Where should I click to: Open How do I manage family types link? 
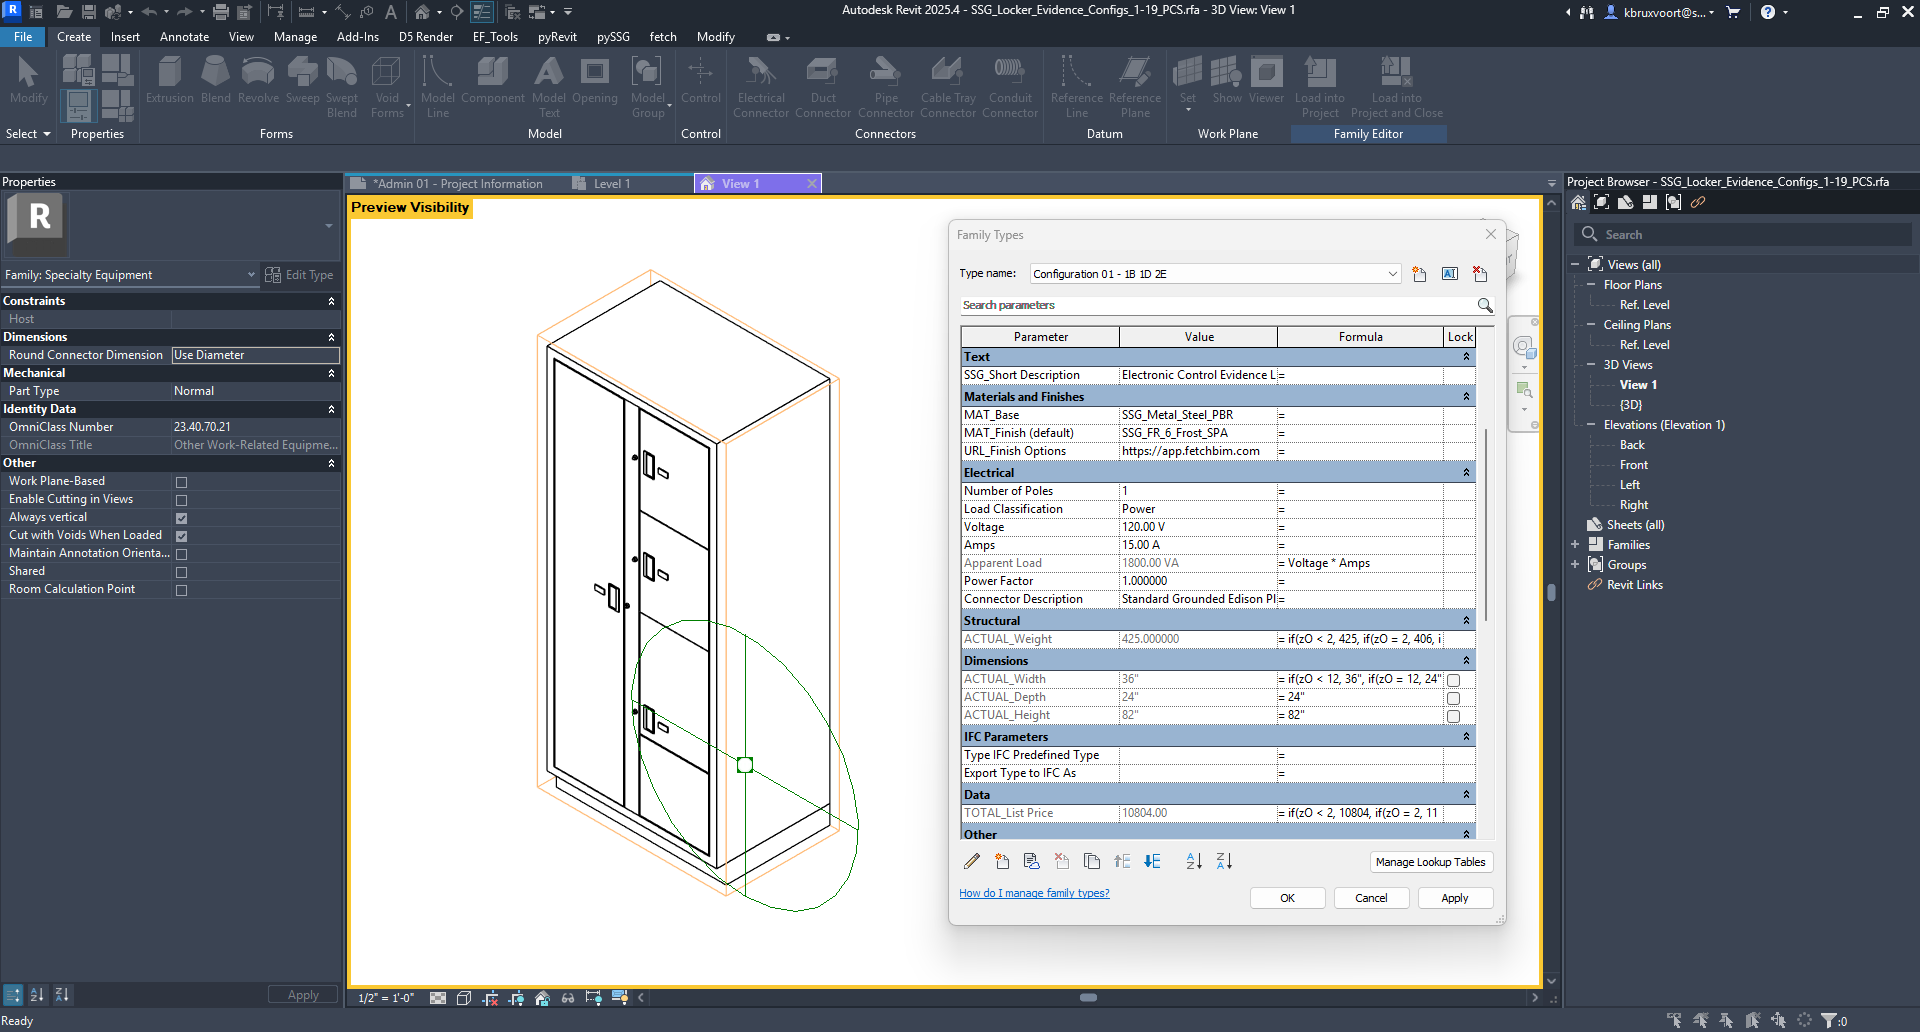1034,893
